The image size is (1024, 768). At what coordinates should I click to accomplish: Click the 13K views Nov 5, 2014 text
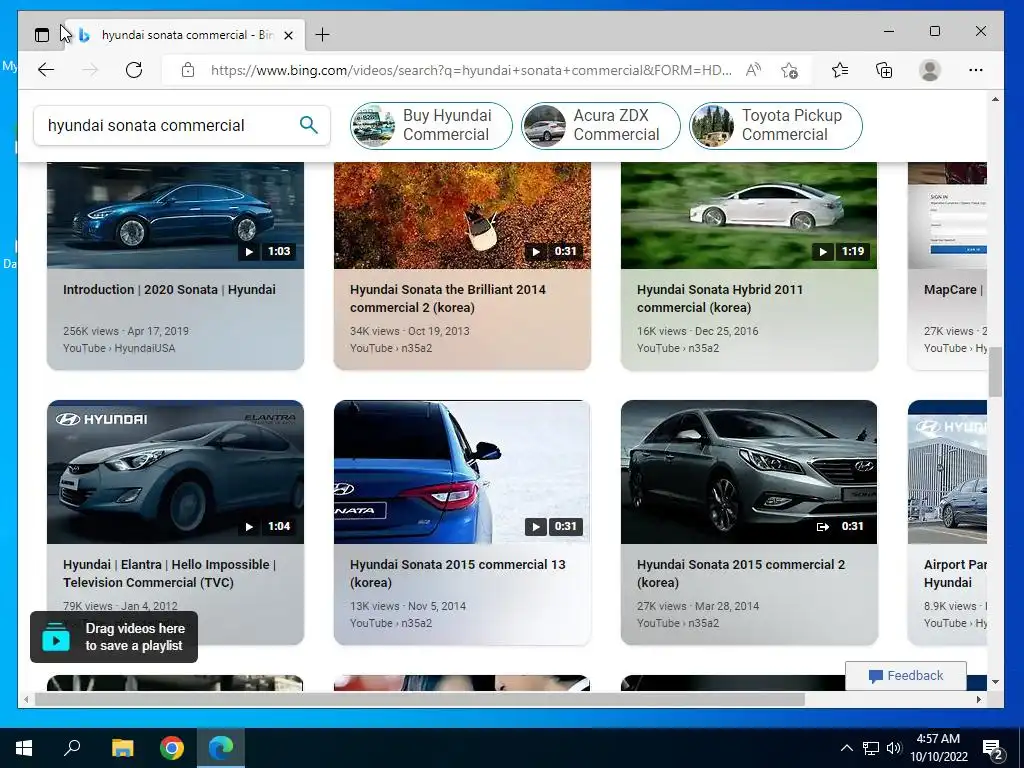pos(408,606)
